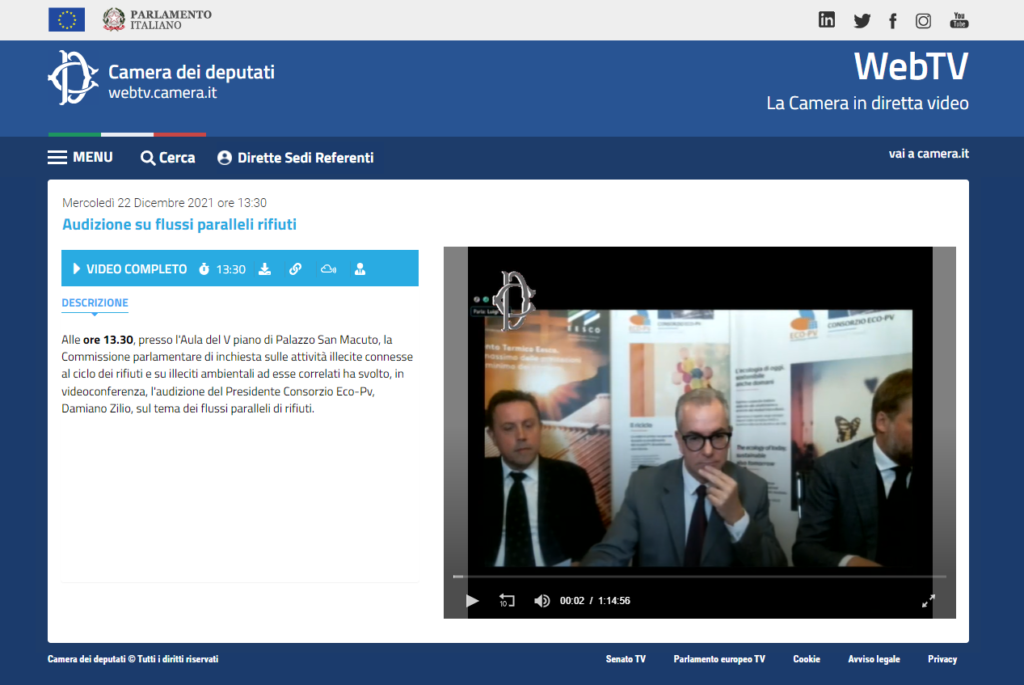Click the speaker person icon
1024x685 pixels.
(360, 269)
